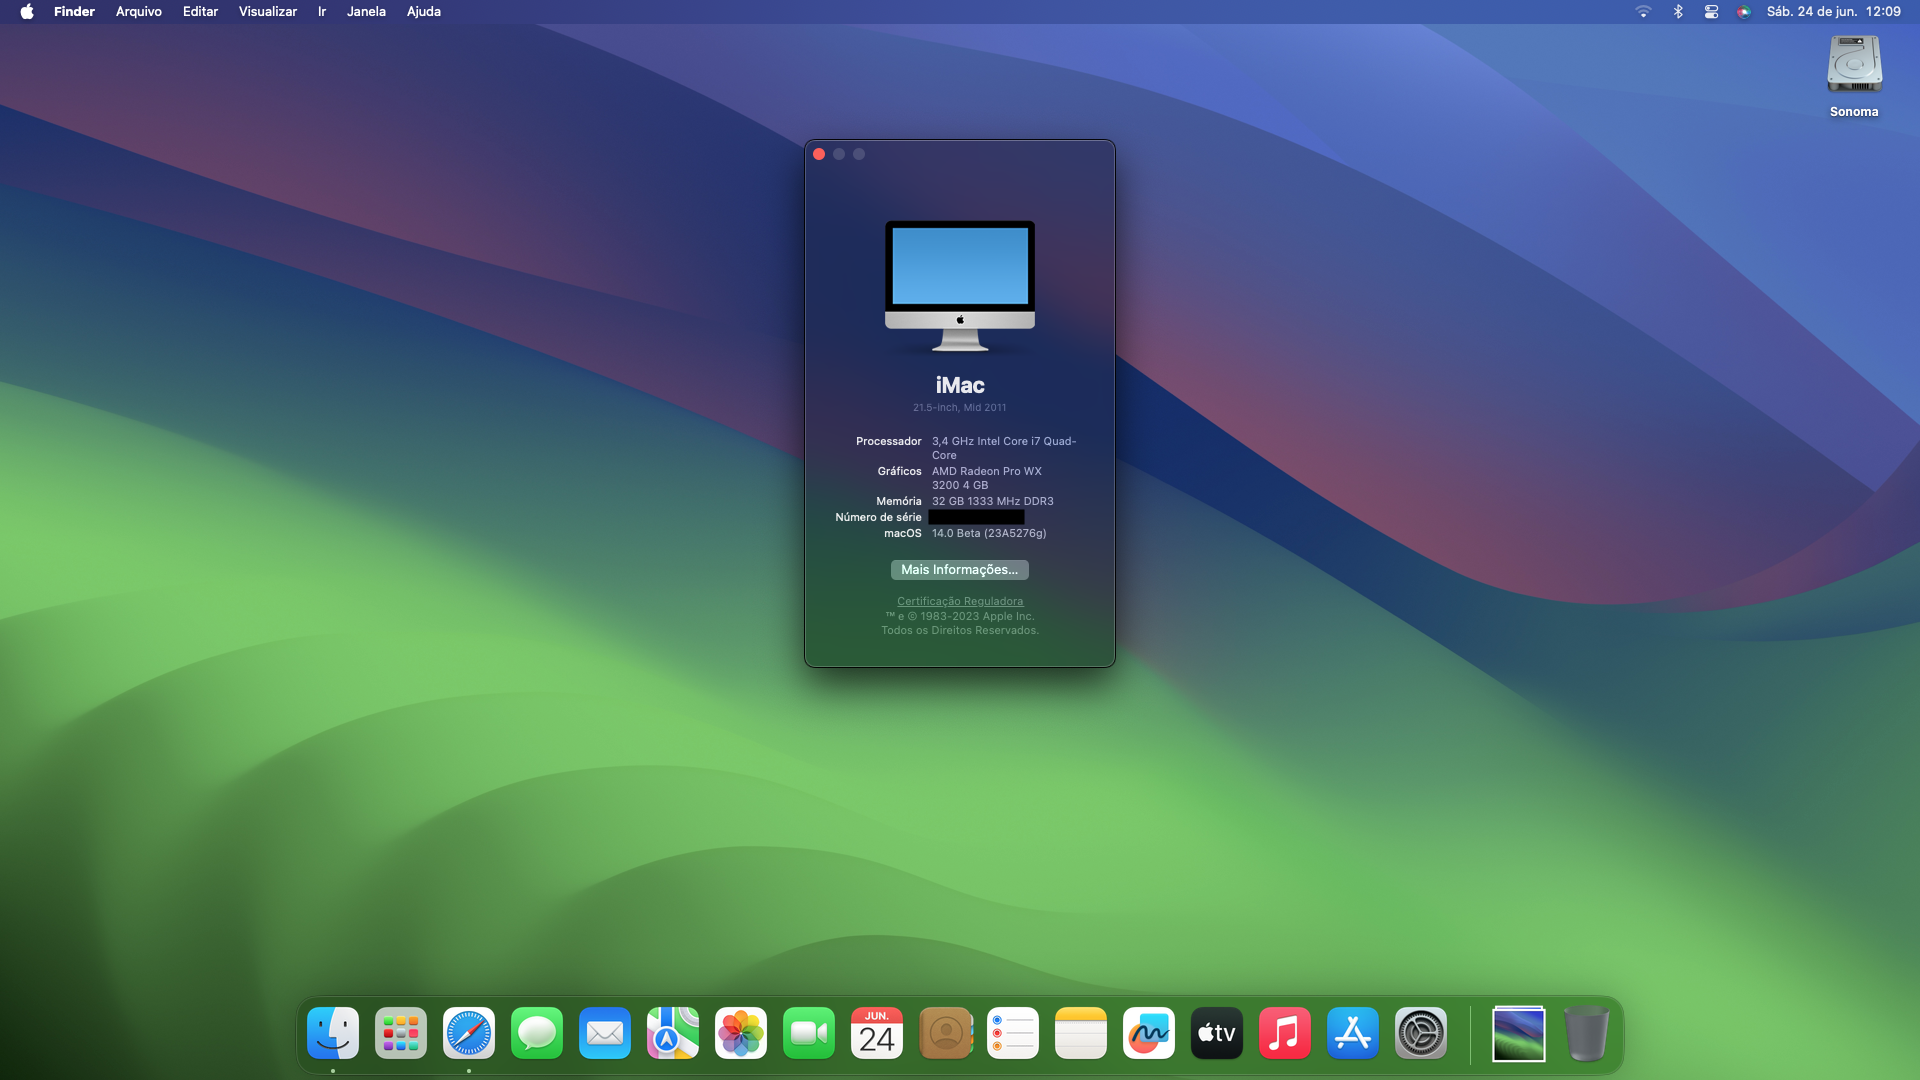Open Photos app in dock
The width and height of the screenshot is (1920, 1080).
(741, 1033)
